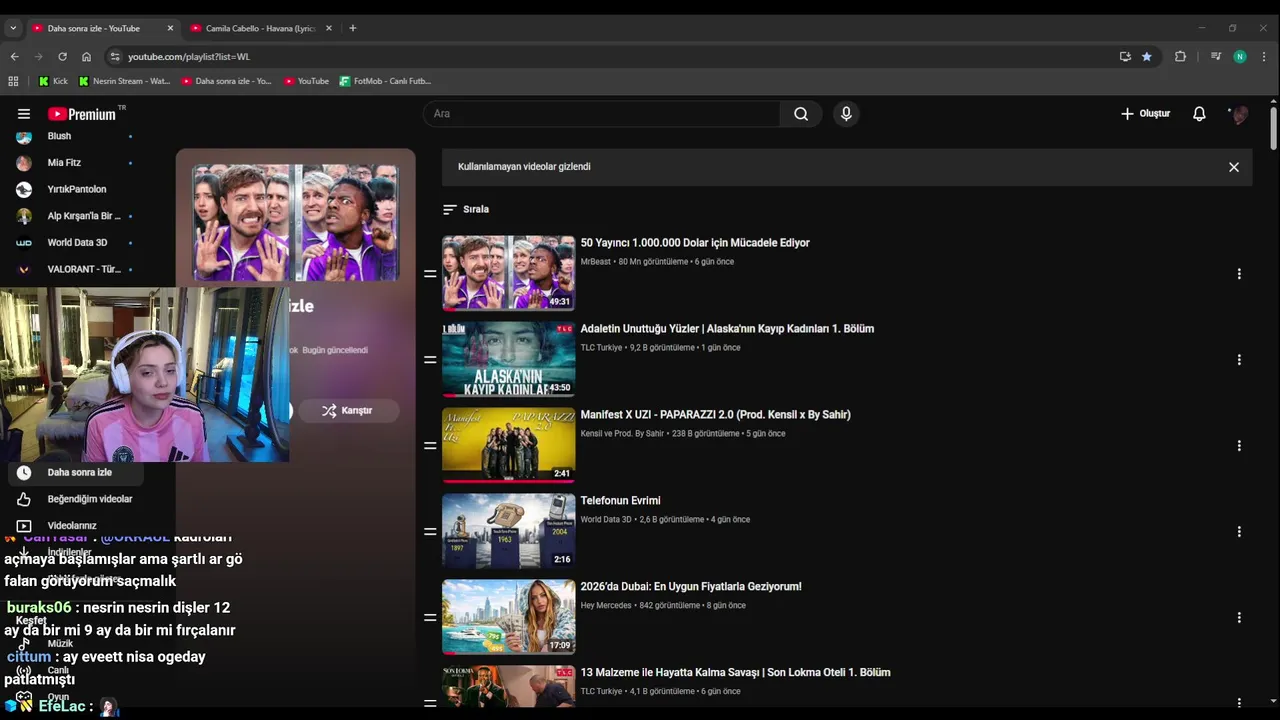Grab reorder handle of '2026'da Dubai' video
Image resolution: width=1280 pixels, height=720 pixels.
click(430, 618)
